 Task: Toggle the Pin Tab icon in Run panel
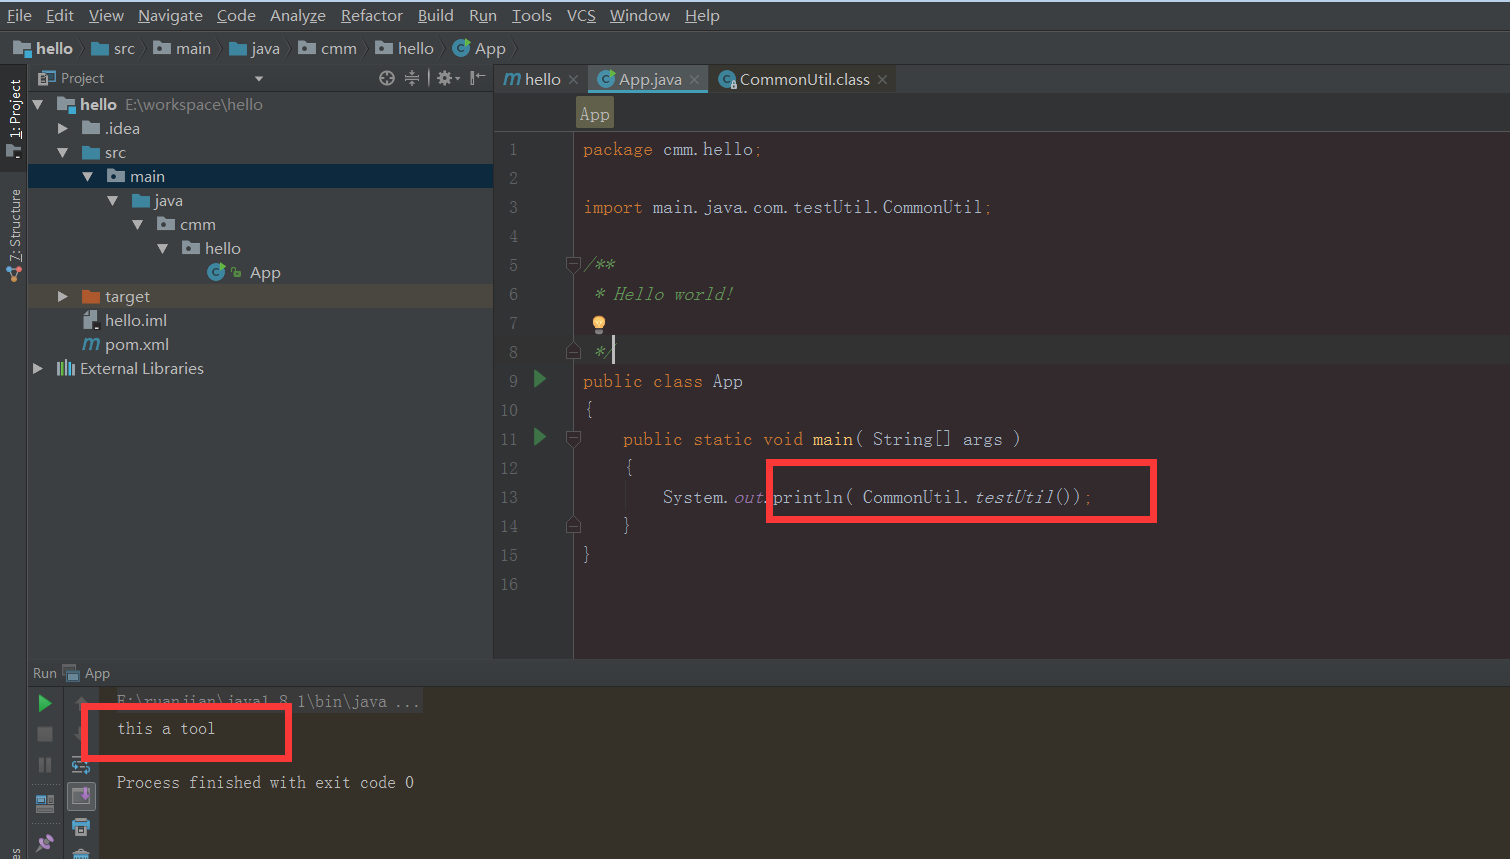45,843
